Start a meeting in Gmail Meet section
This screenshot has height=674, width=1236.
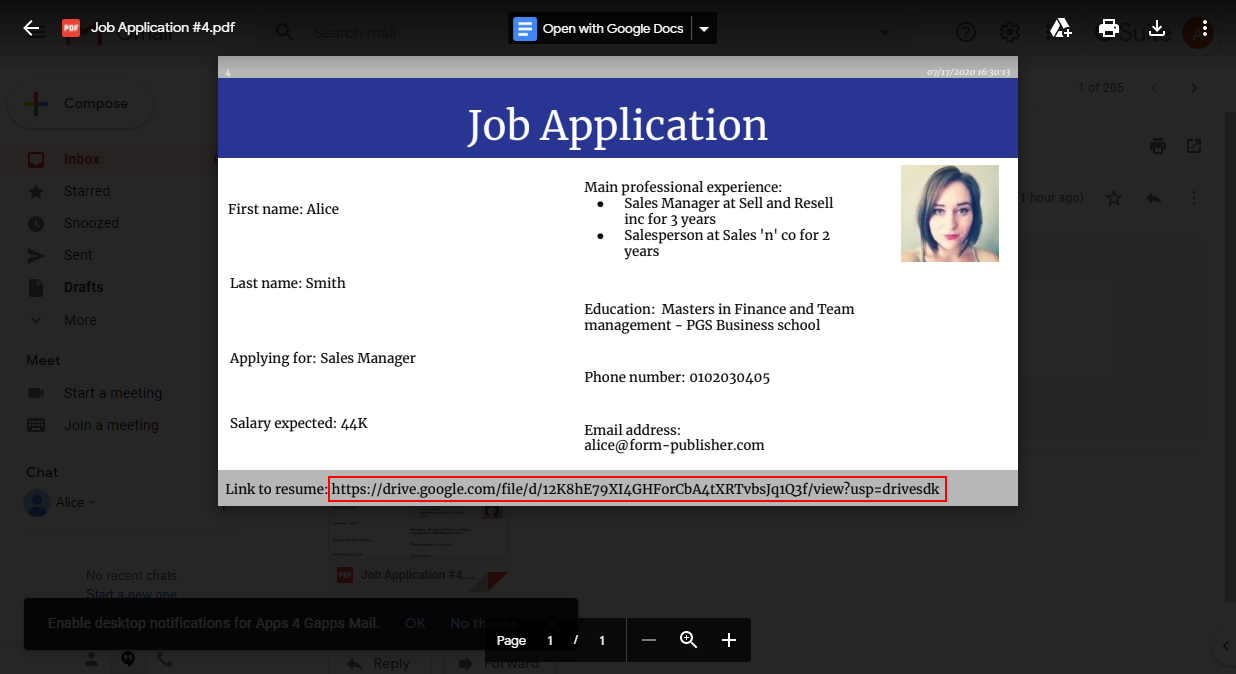pyautogui.click(x=113, y=393)
